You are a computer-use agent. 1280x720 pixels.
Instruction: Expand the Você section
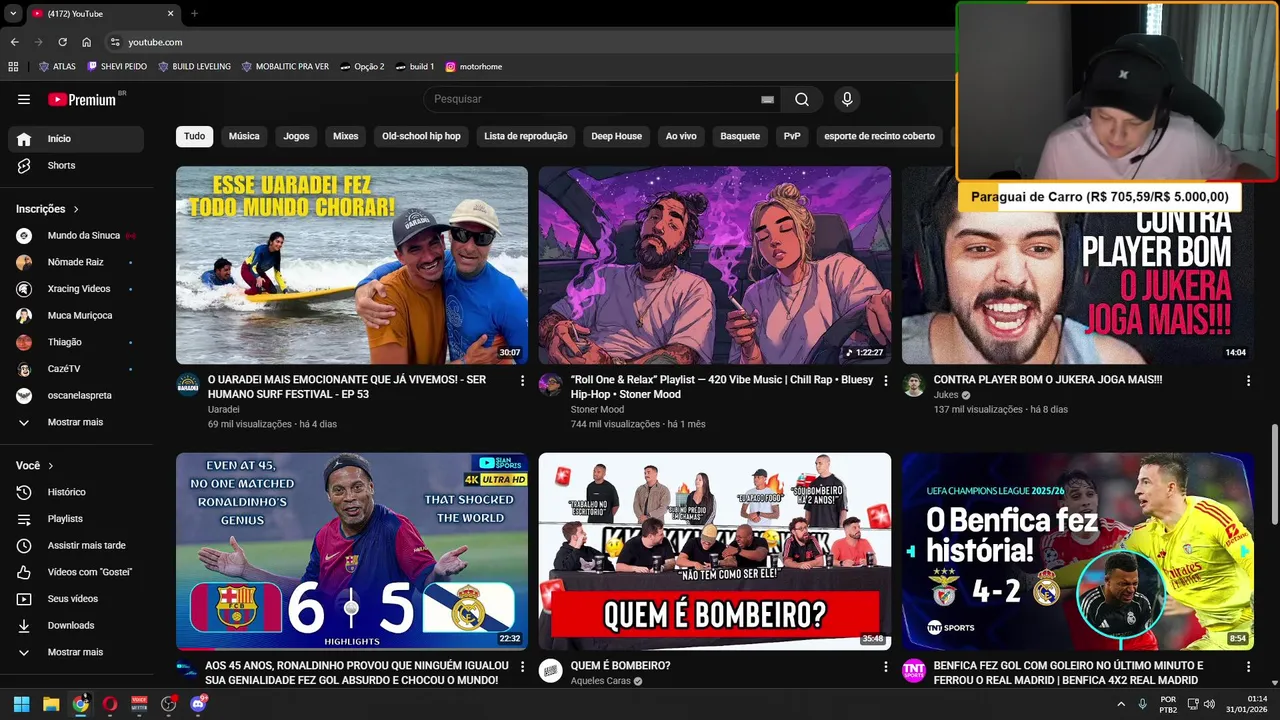pyautogui.click(x=35, y=466)
